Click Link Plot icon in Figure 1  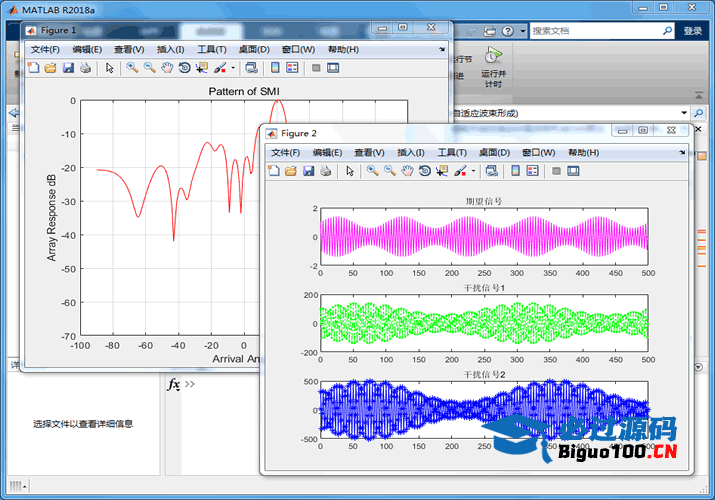click(x=251, y=68)
